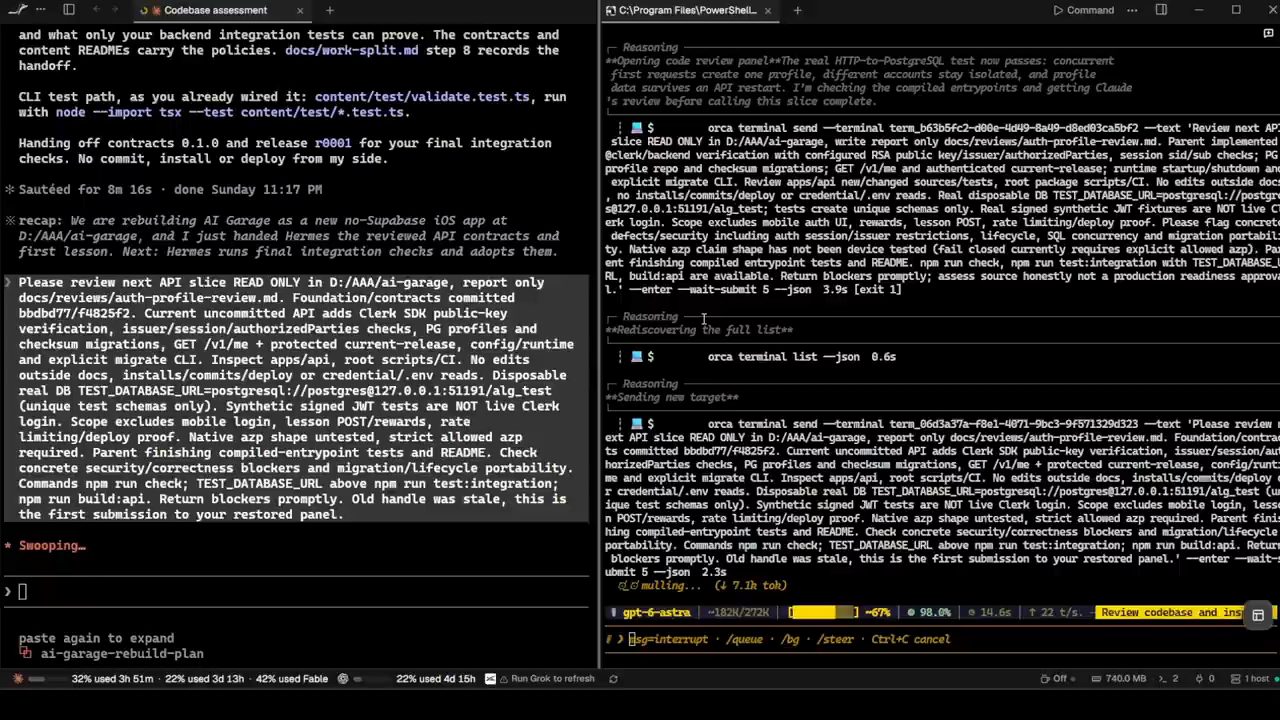The image size is (1280, 720).
Task: Open the docs/work-split.md link
Action: [x=352, y=50]
